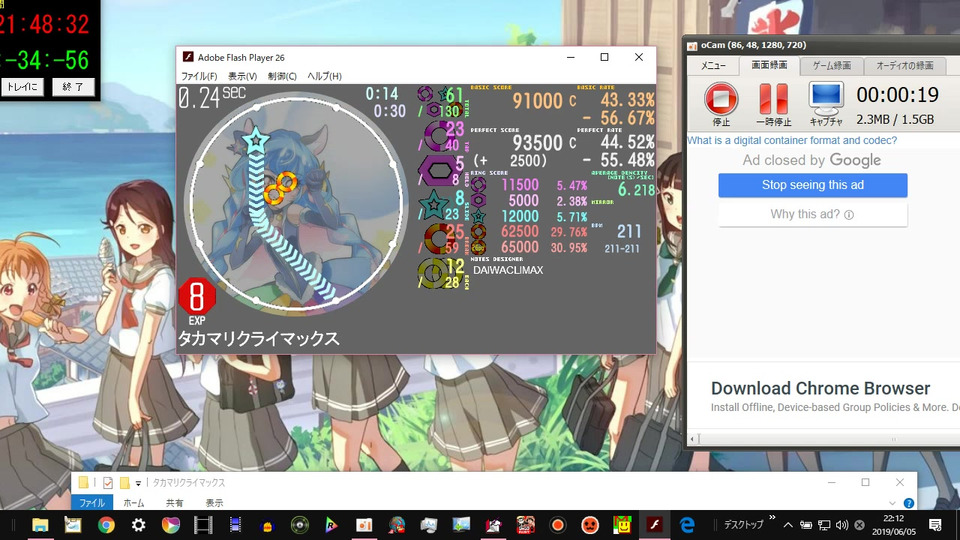This screenshot has height=540, width=960.
Task: Open the film strip video app on taskbar
Action: (x=203, y=525)
